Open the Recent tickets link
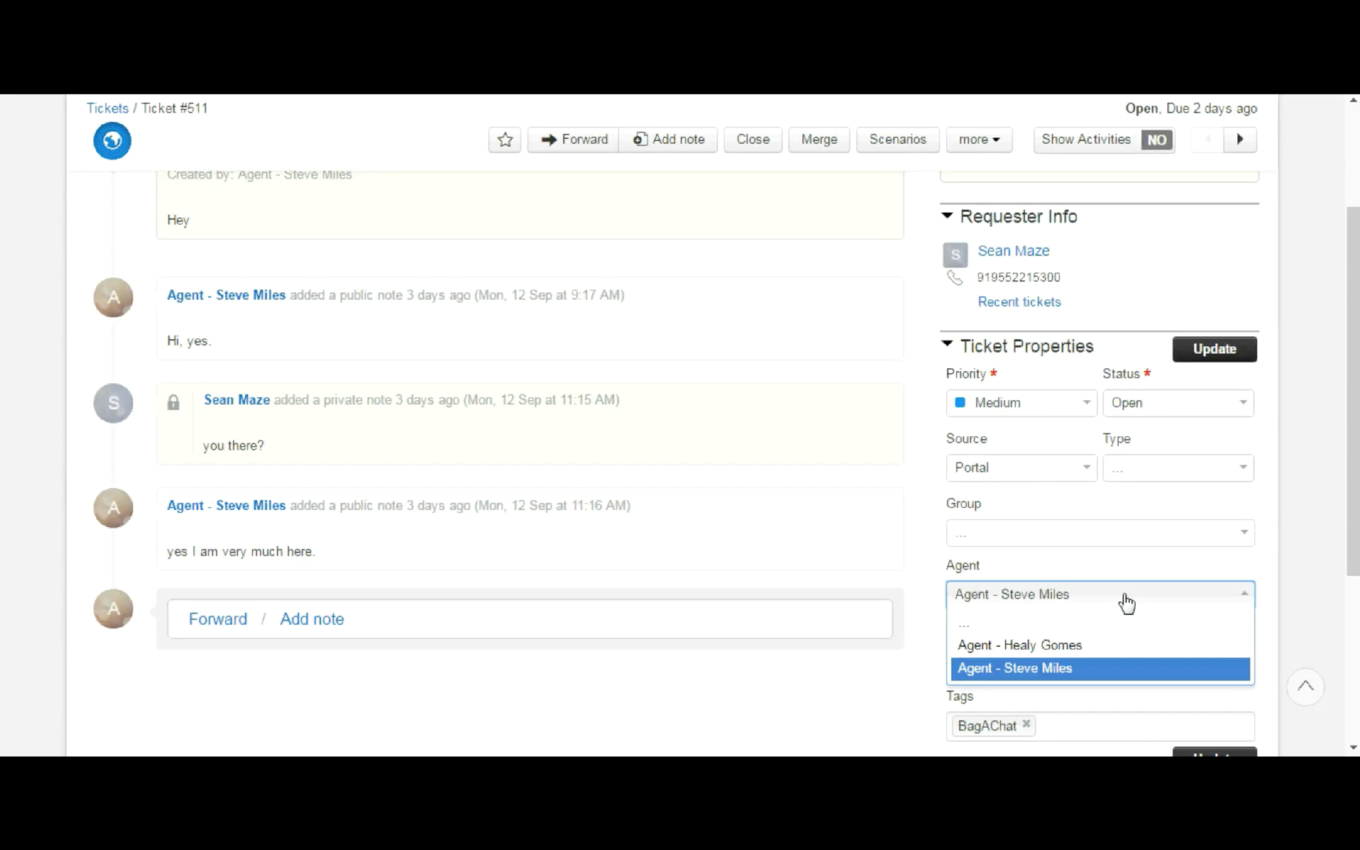 [x=1019, y=302]
